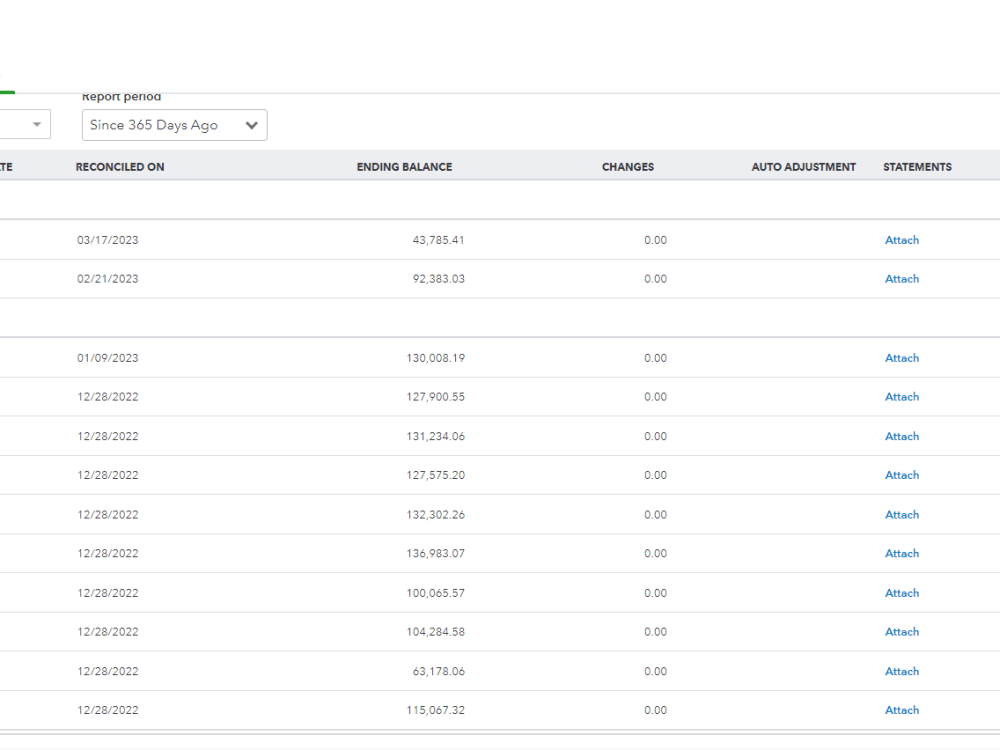Attach statement for the 43,785.41 balance row
This screenshot has height=750, width=1000.
(902, 240)
